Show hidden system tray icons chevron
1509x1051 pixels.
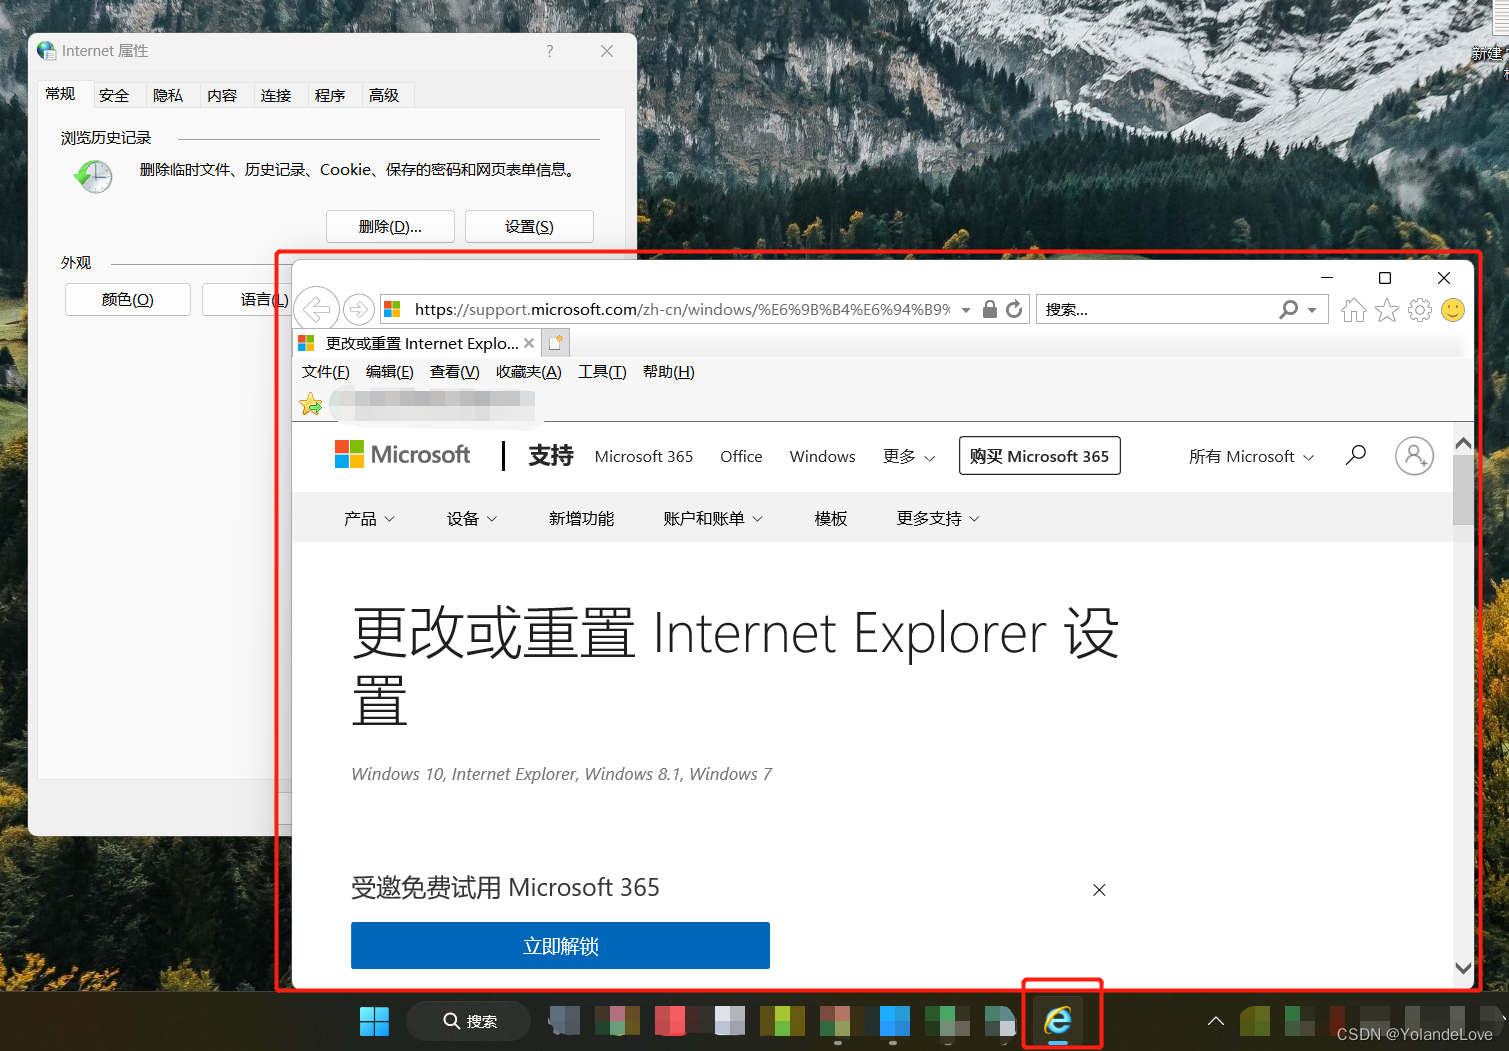click(x=1216, y=1021)
